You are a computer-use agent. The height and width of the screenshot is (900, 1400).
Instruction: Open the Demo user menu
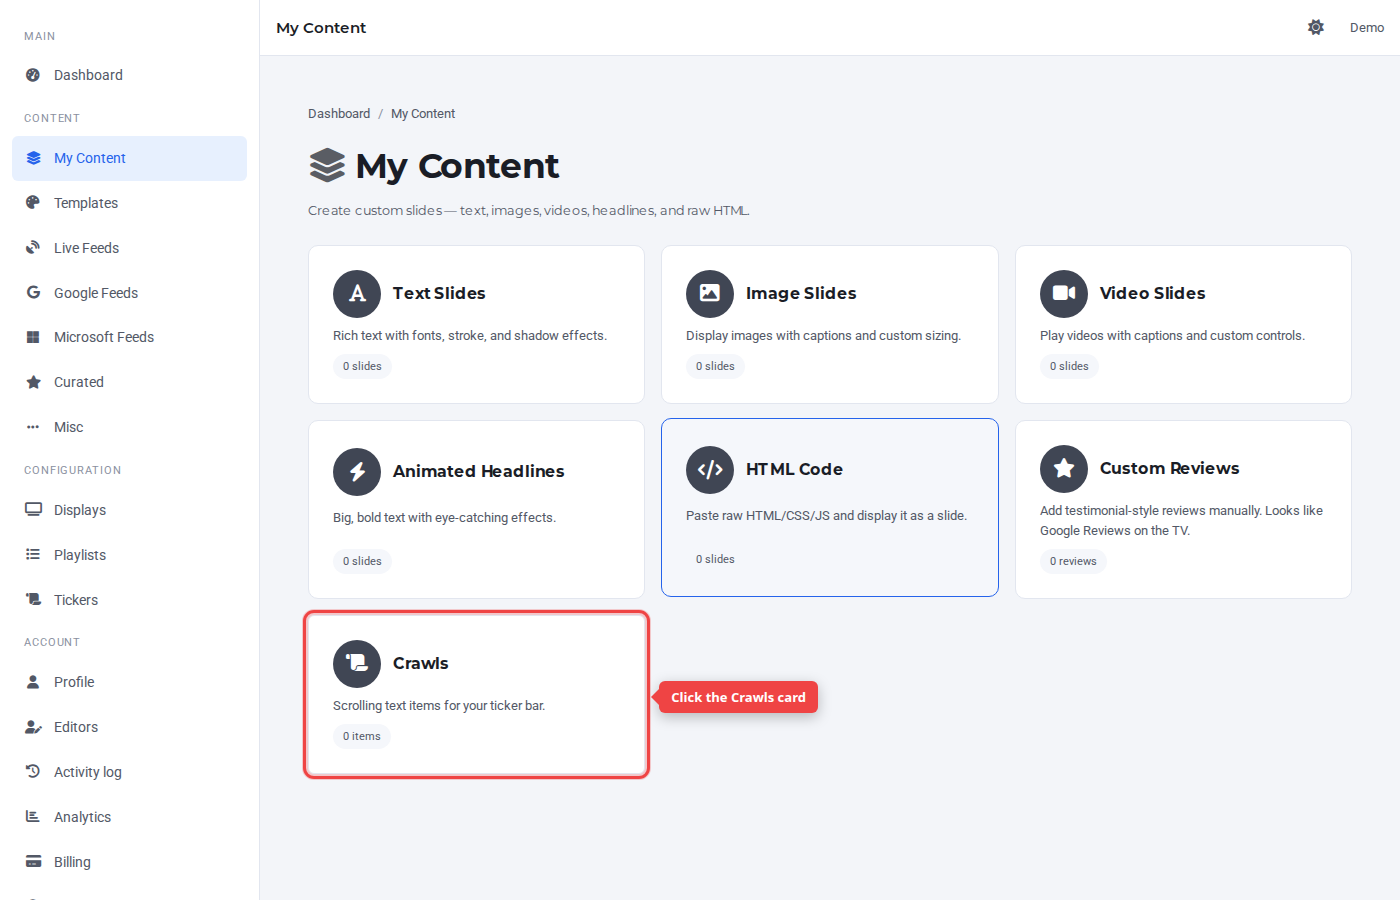[x=1367, y=28]
